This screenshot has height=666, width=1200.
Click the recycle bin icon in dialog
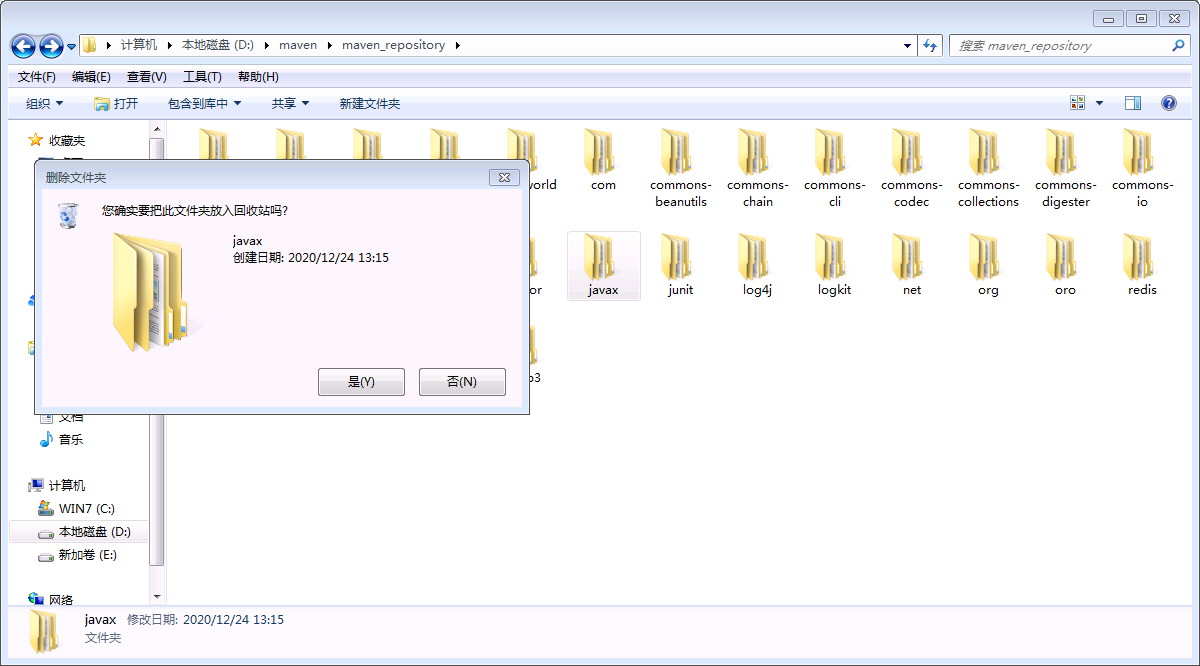[x=68, y=214]
